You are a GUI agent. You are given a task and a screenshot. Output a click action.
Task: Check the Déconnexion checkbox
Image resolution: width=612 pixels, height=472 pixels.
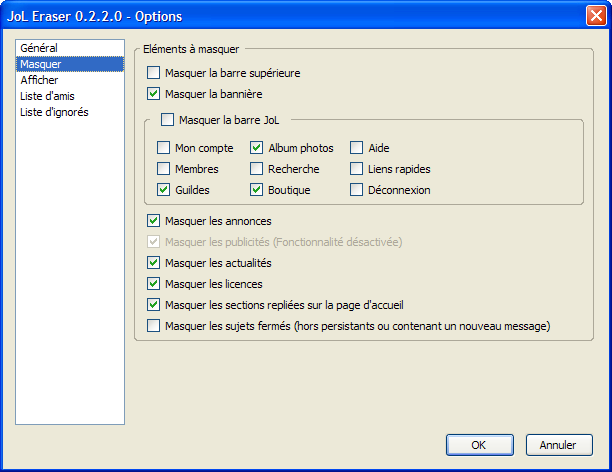356,190
